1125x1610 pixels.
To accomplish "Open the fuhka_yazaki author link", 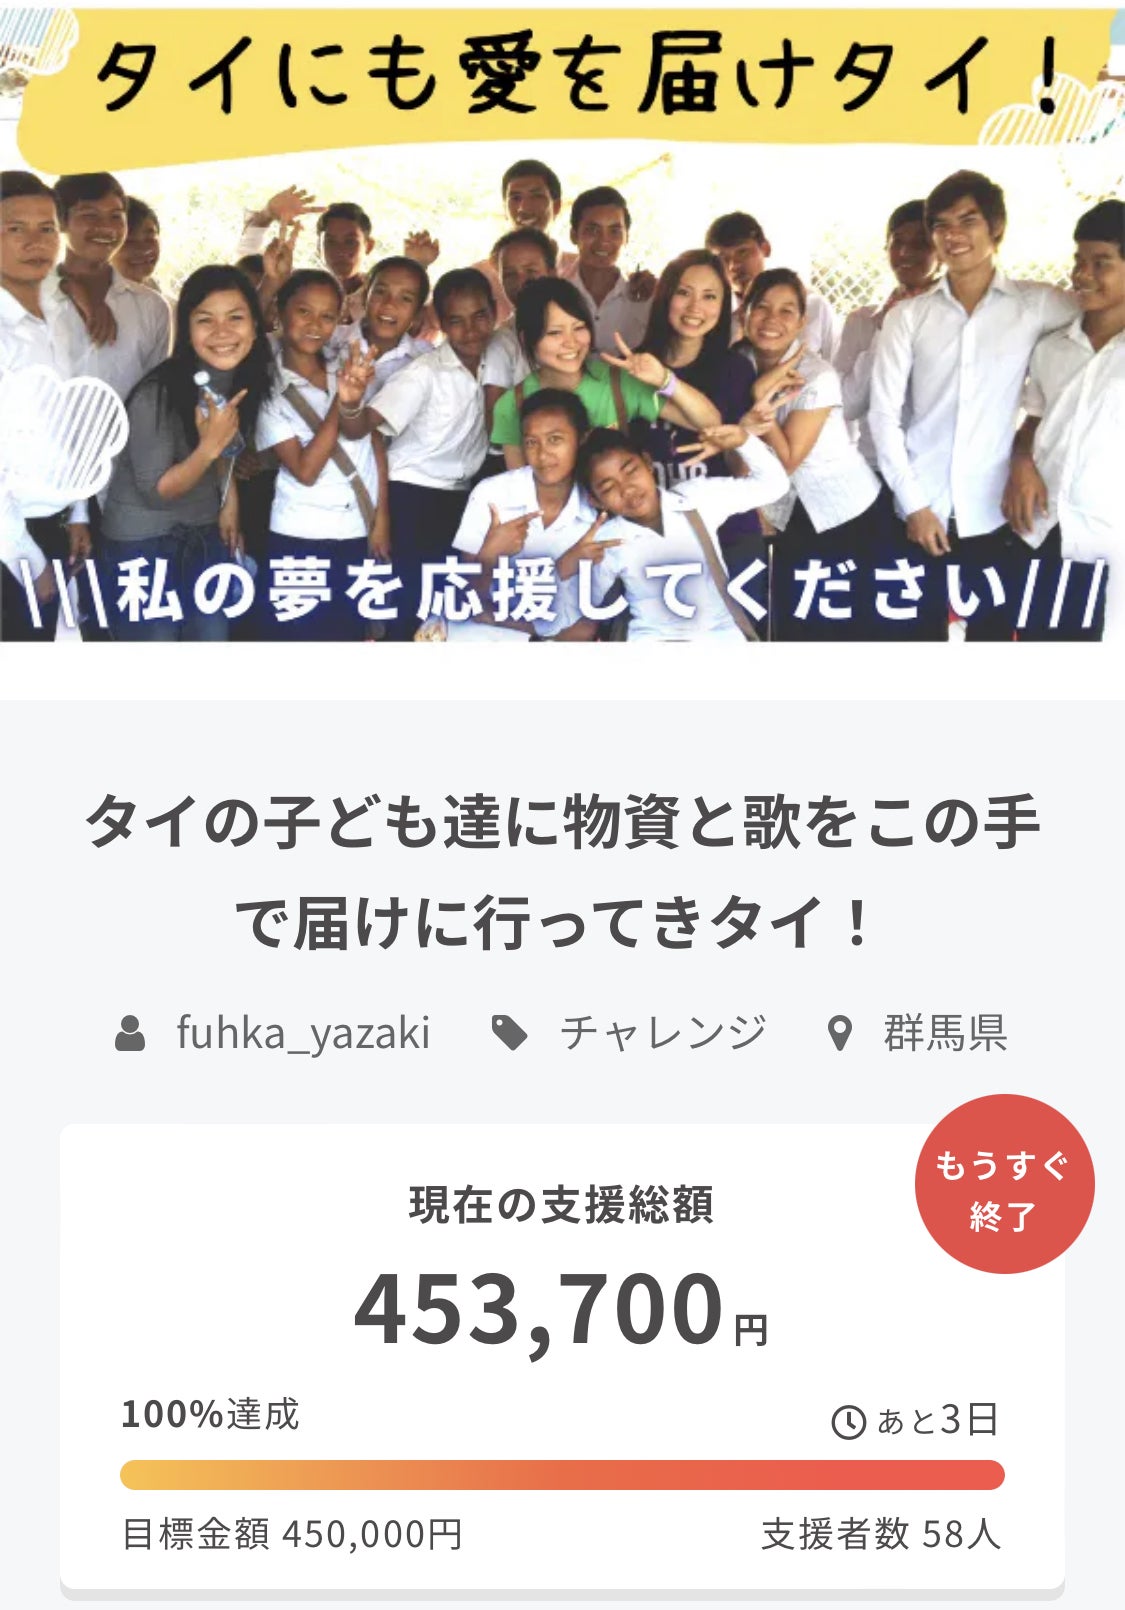I will tap(303, 1033).
